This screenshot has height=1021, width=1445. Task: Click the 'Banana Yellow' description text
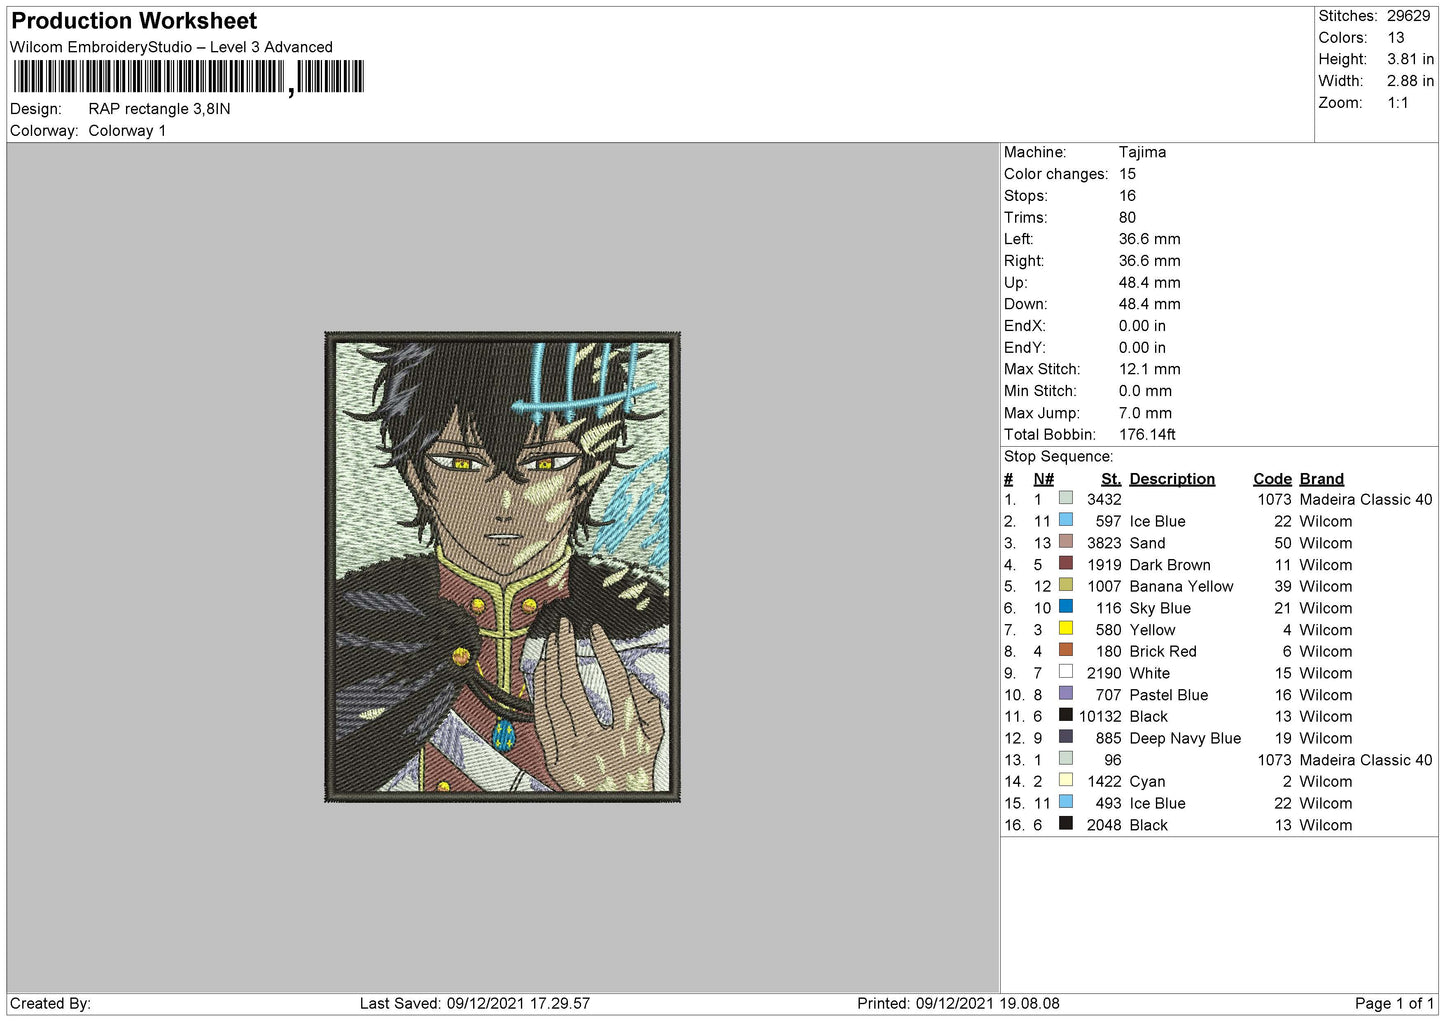point(1181,586)
